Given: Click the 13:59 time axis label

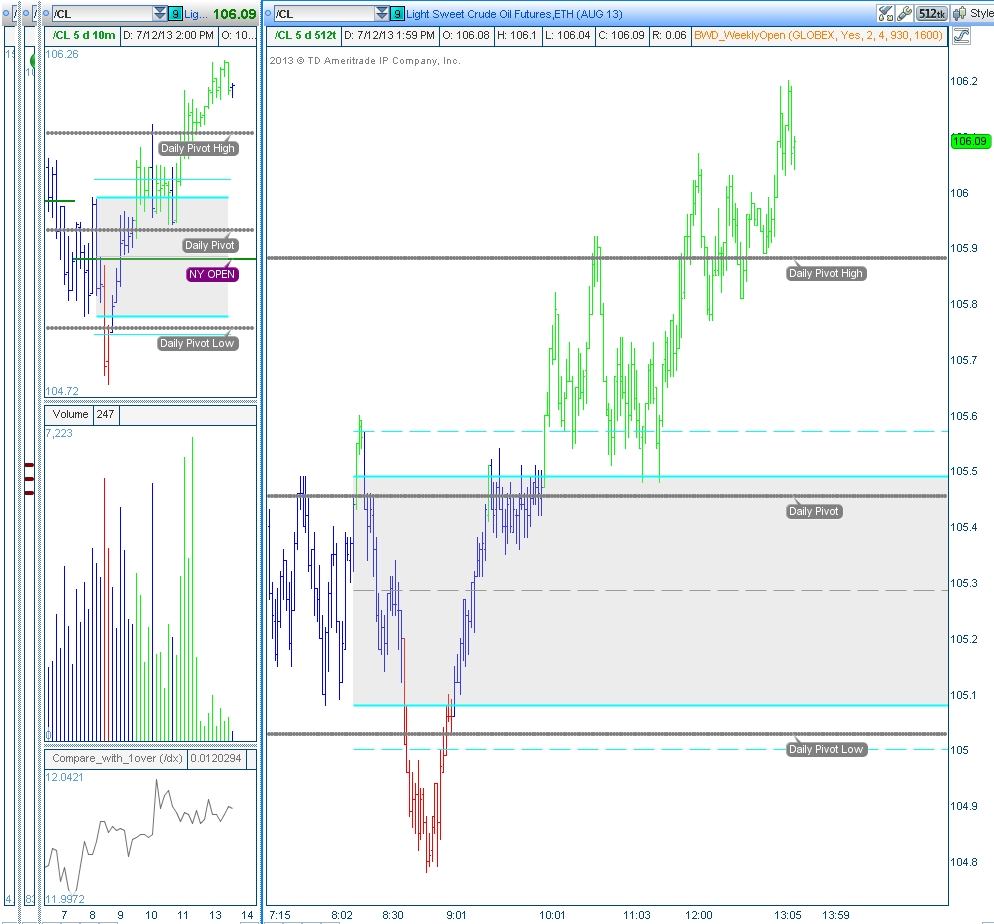Looking at the screenshot, I should [836, 915].
